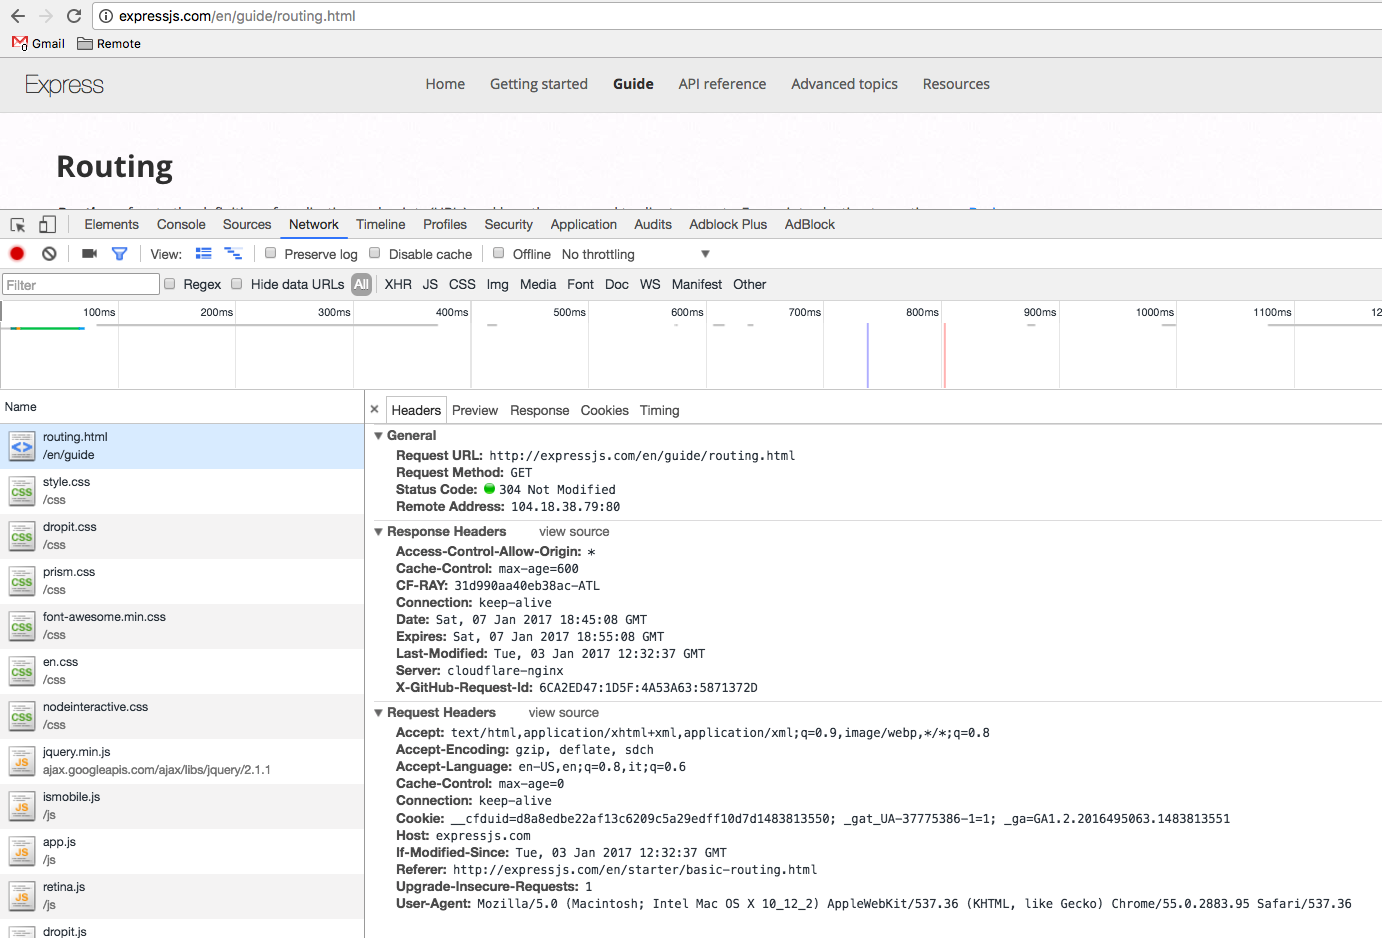Select the jquery.min.js file icon
The height and width of the screenshot is (938, 1382).
(22, 761)
